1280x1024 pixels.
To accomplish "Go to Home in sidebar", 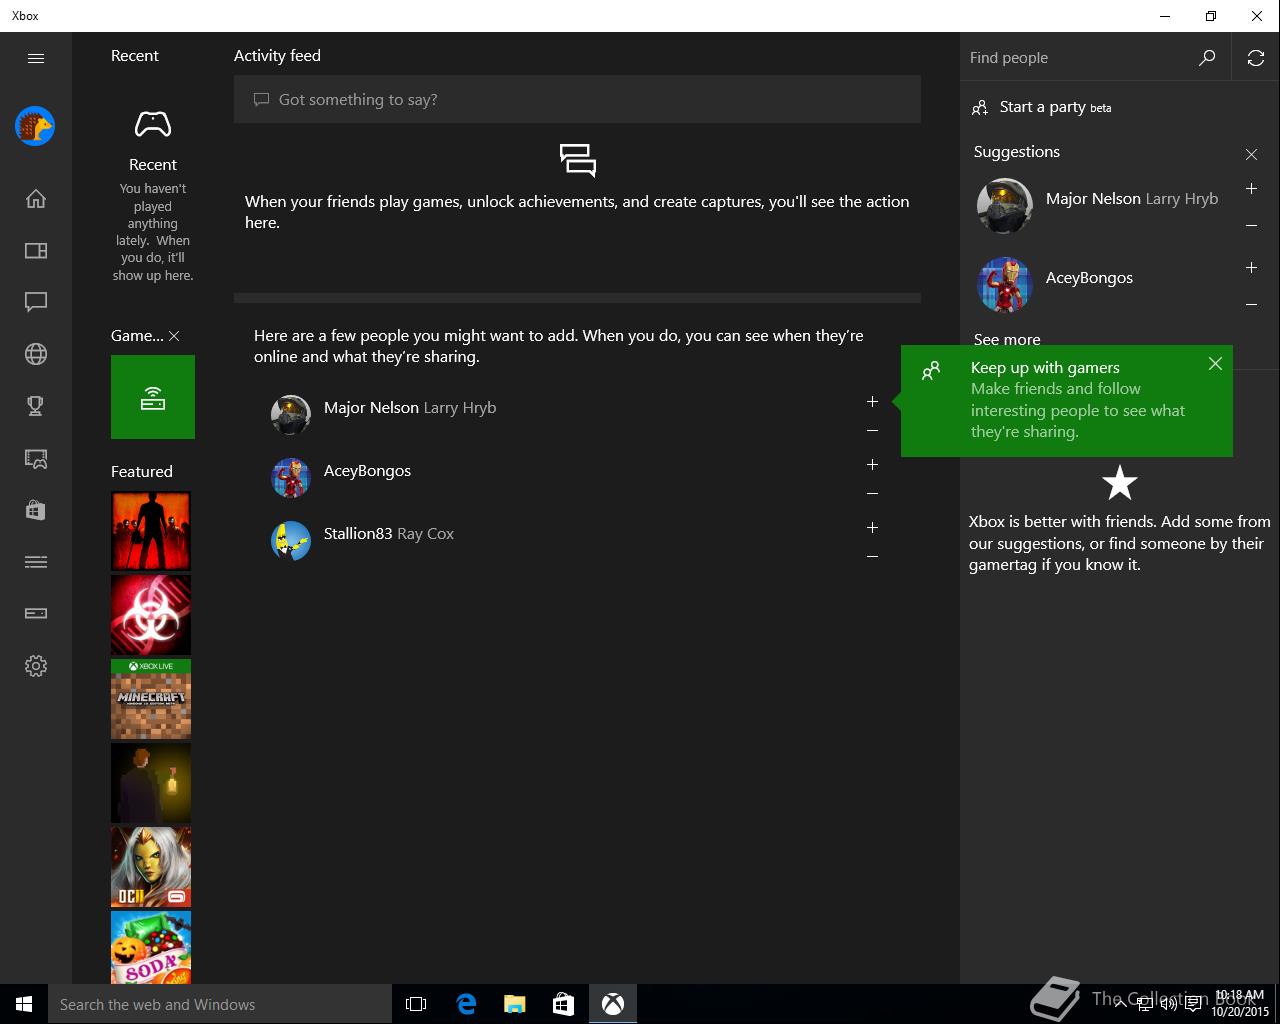I will point(36,198).
